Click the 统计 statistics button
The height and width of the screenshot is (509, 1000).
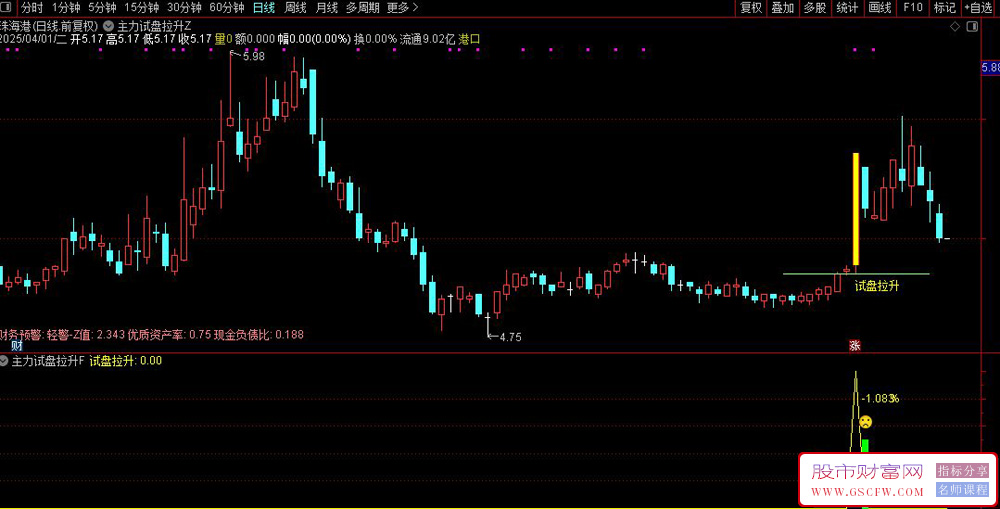(x=847, y=8)
